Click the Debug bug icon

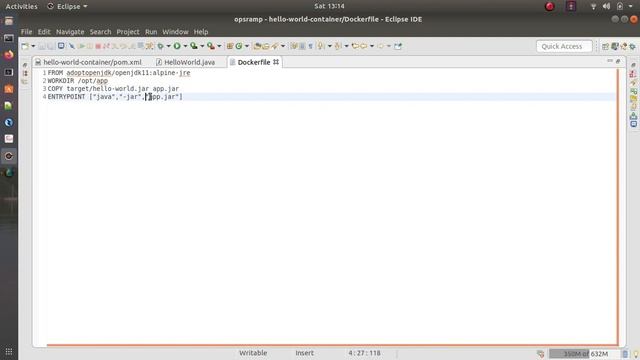[161, 46]
